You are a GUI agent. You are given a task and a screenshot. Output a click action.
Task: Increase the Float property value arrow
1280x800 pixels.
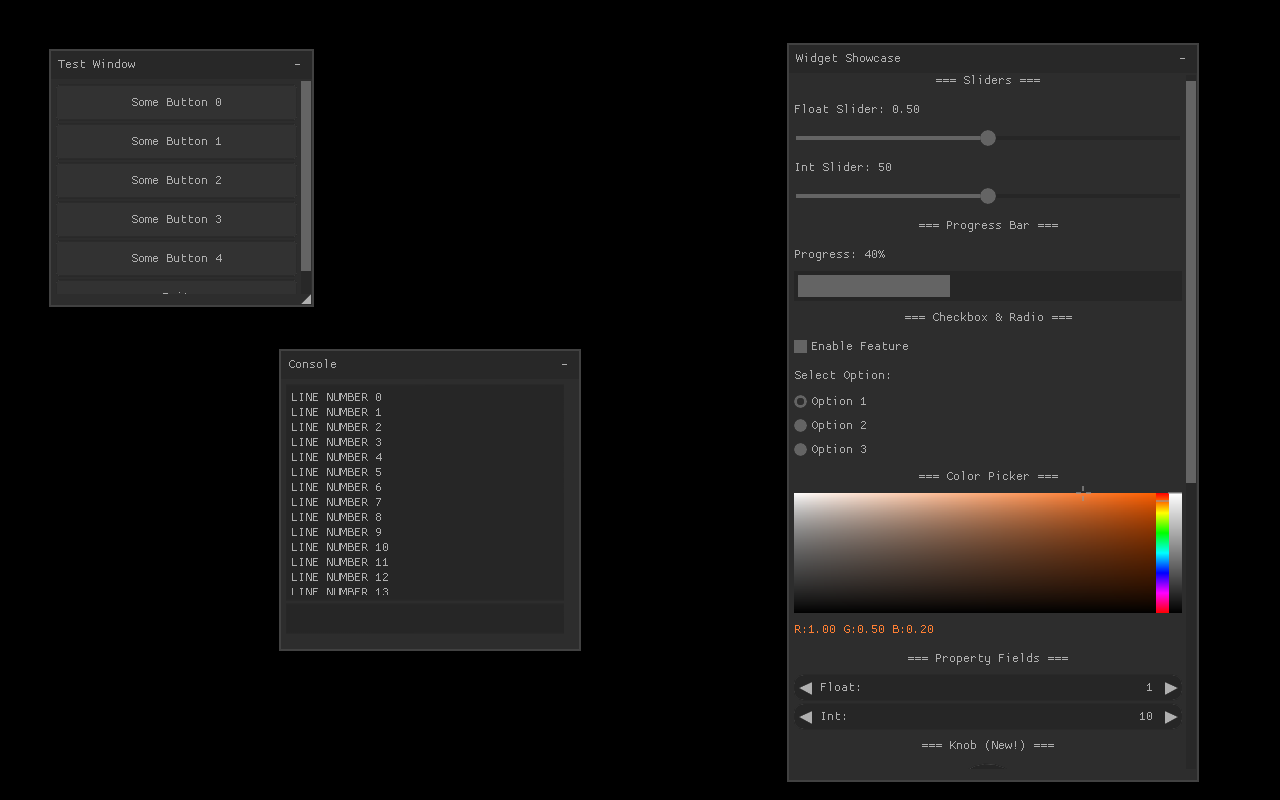tap(1171, 688)
